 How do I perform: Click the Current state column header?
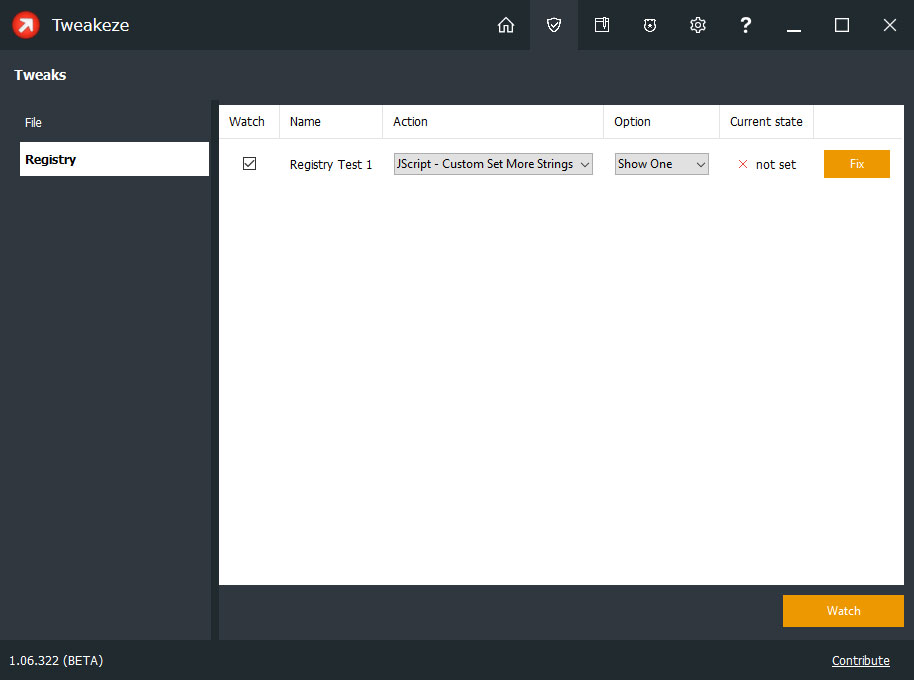click(765, 121)
